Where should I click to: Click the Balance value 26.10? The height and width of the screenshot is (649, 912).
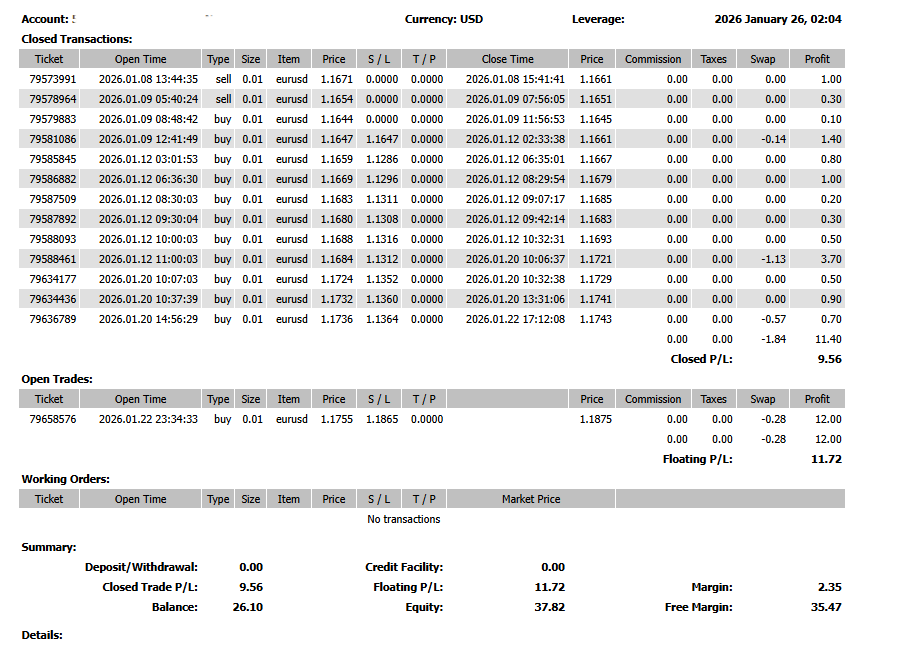tap(248, 607)
